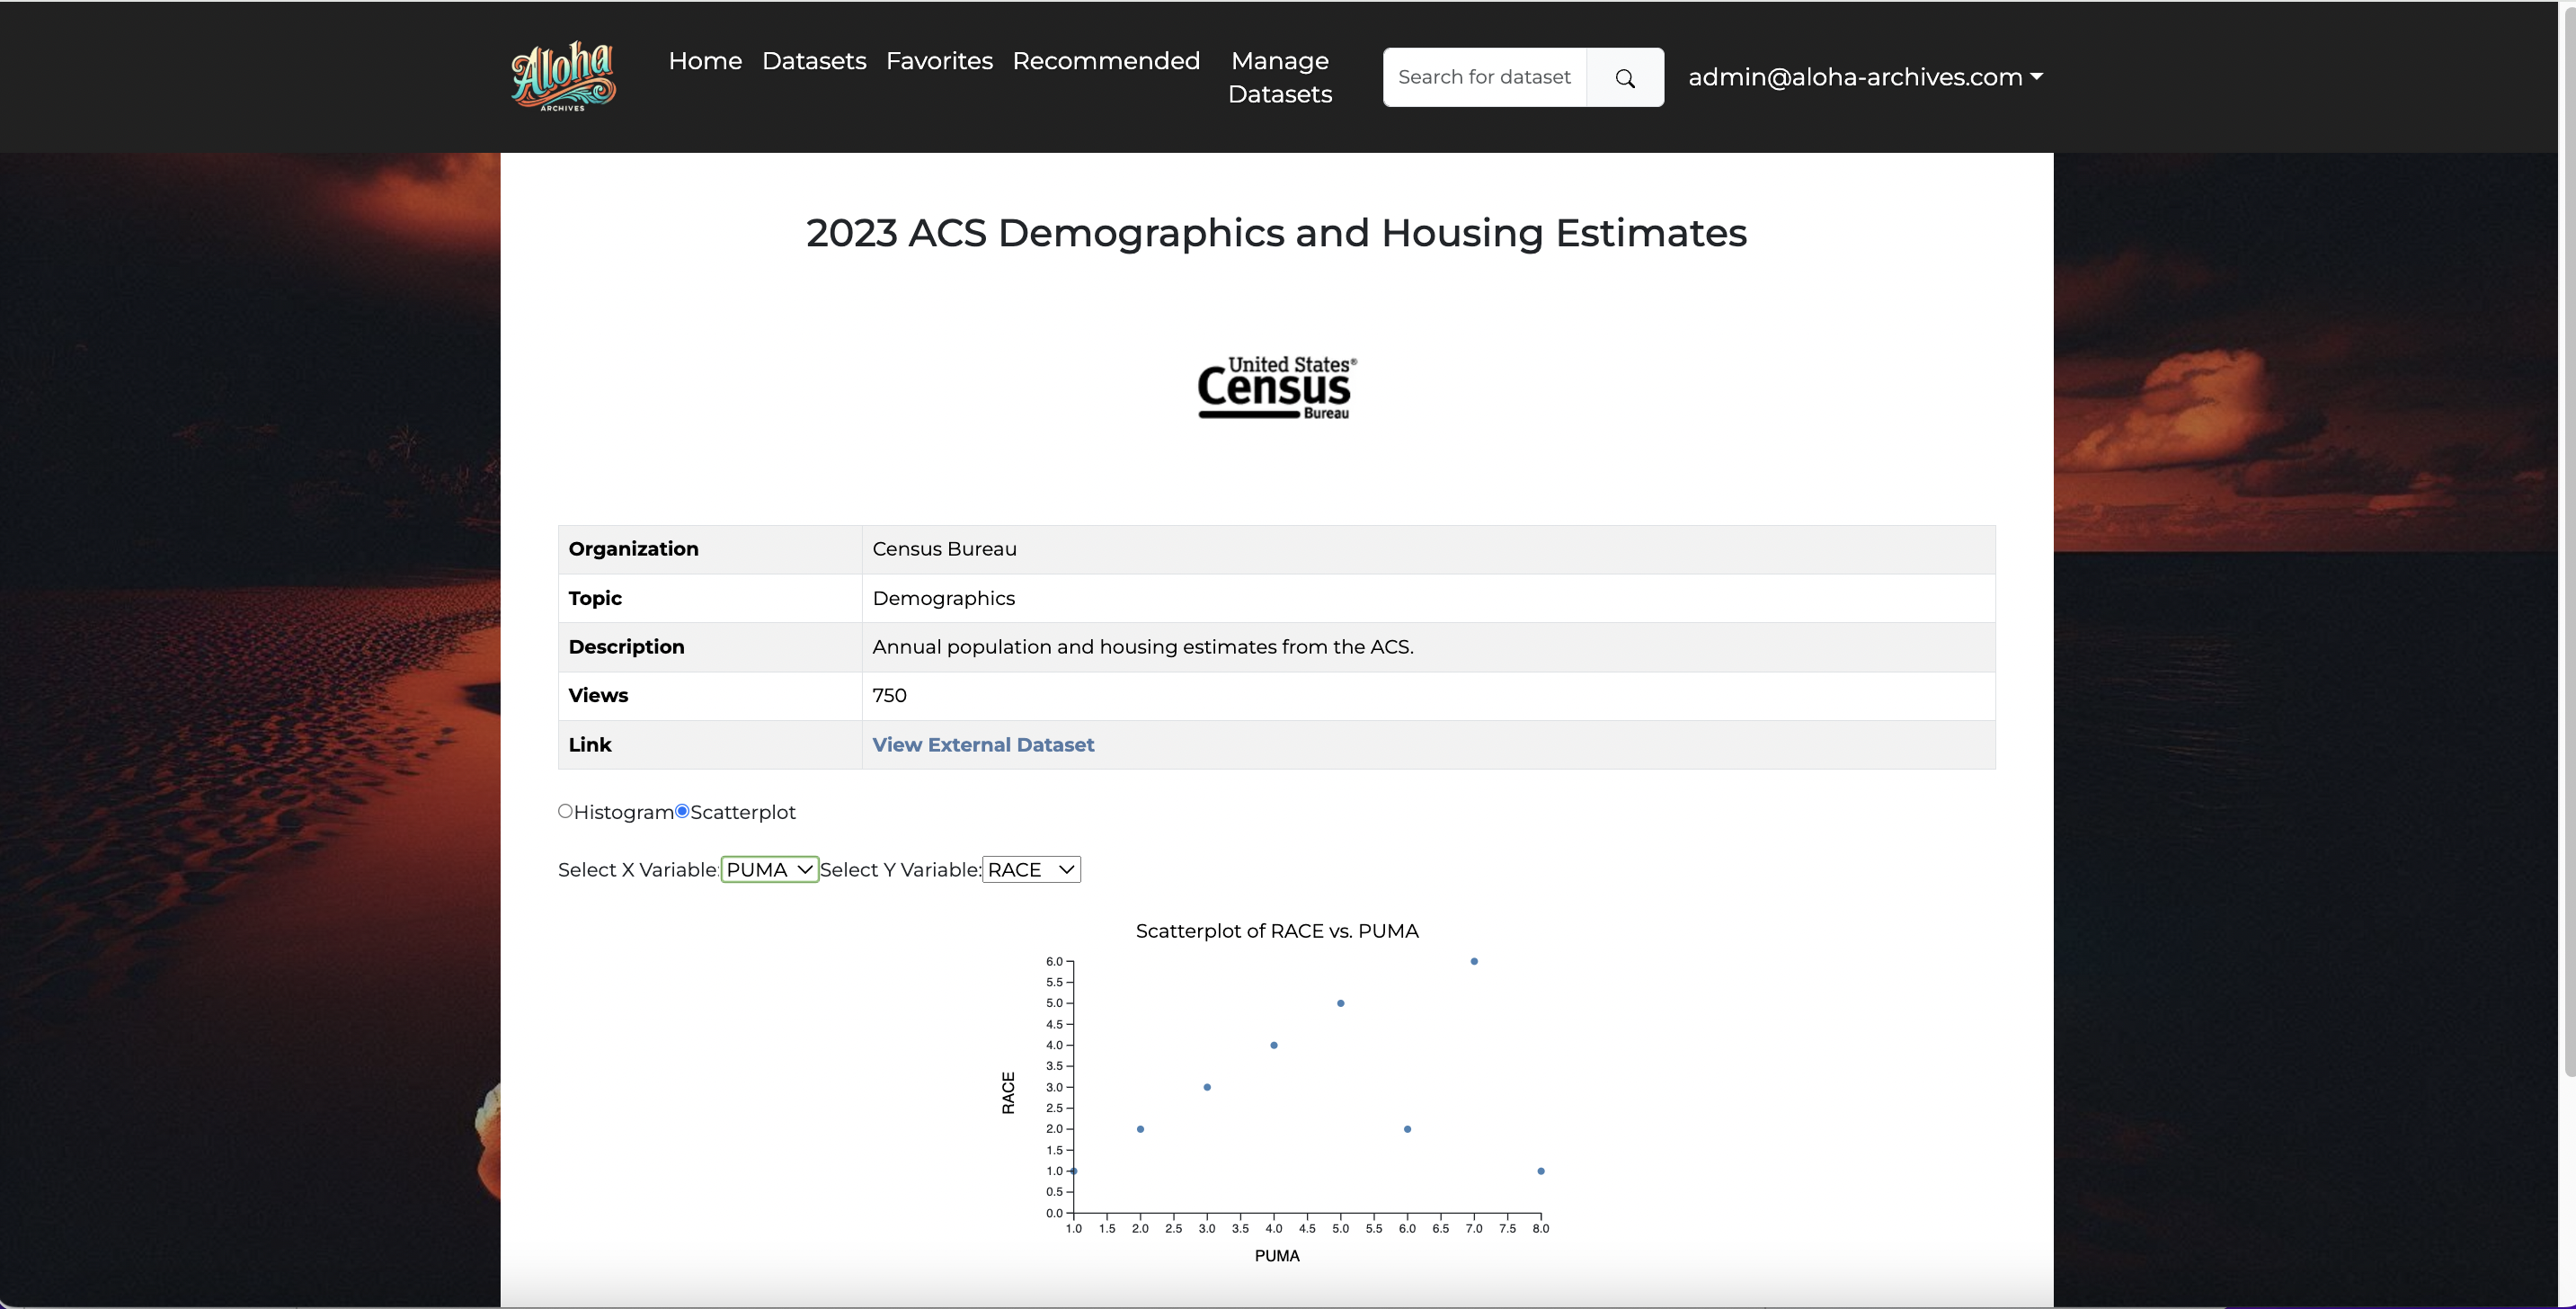The height and width of the screenshot is (1309, 2576).
Task: Expand the admin@aloha-archives.com account dropdown
Action: click(1865, 77)
